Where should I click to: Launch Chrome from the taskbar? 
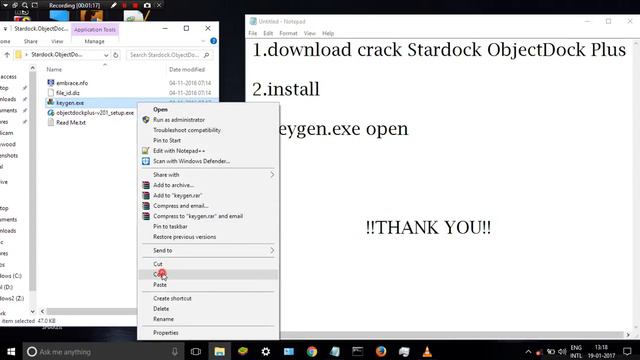tap(312, 351)
